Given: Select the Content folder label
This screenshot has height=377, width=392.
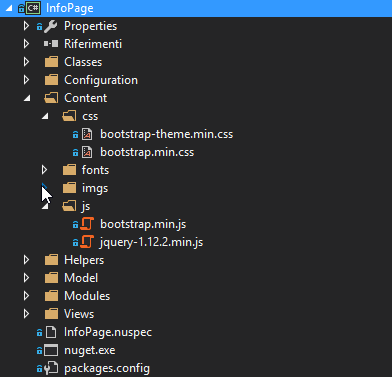Looking at the screenshot, I should click(x=86, y=98).
